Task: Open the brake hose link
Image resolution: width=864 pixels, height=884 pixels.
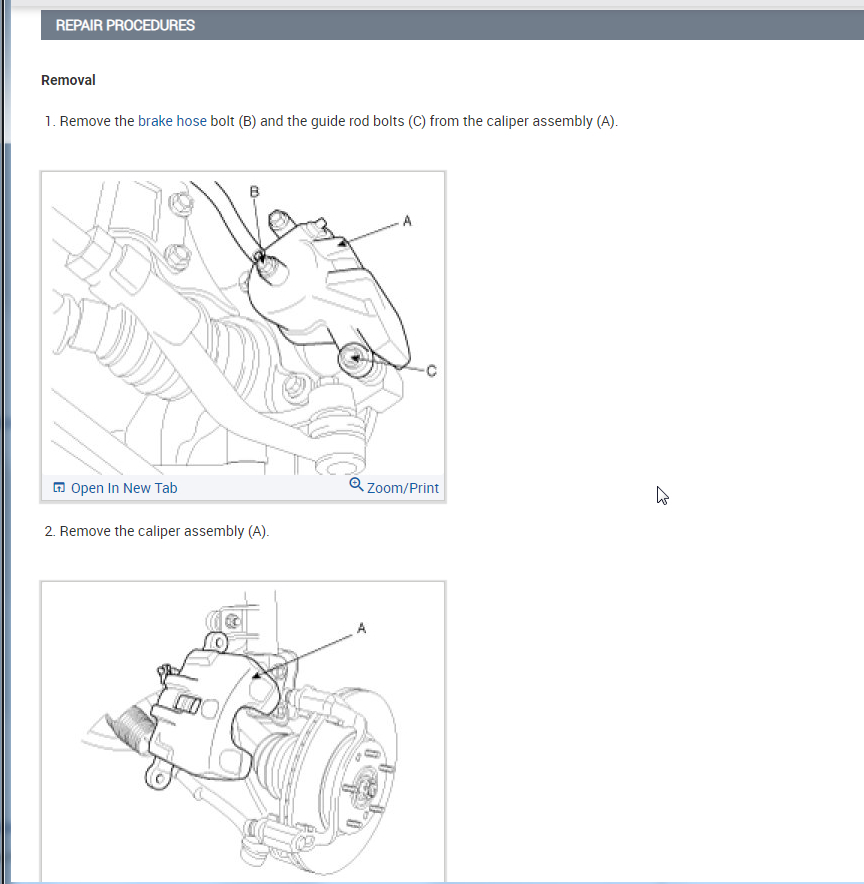Action: click(x=172, y=121)
